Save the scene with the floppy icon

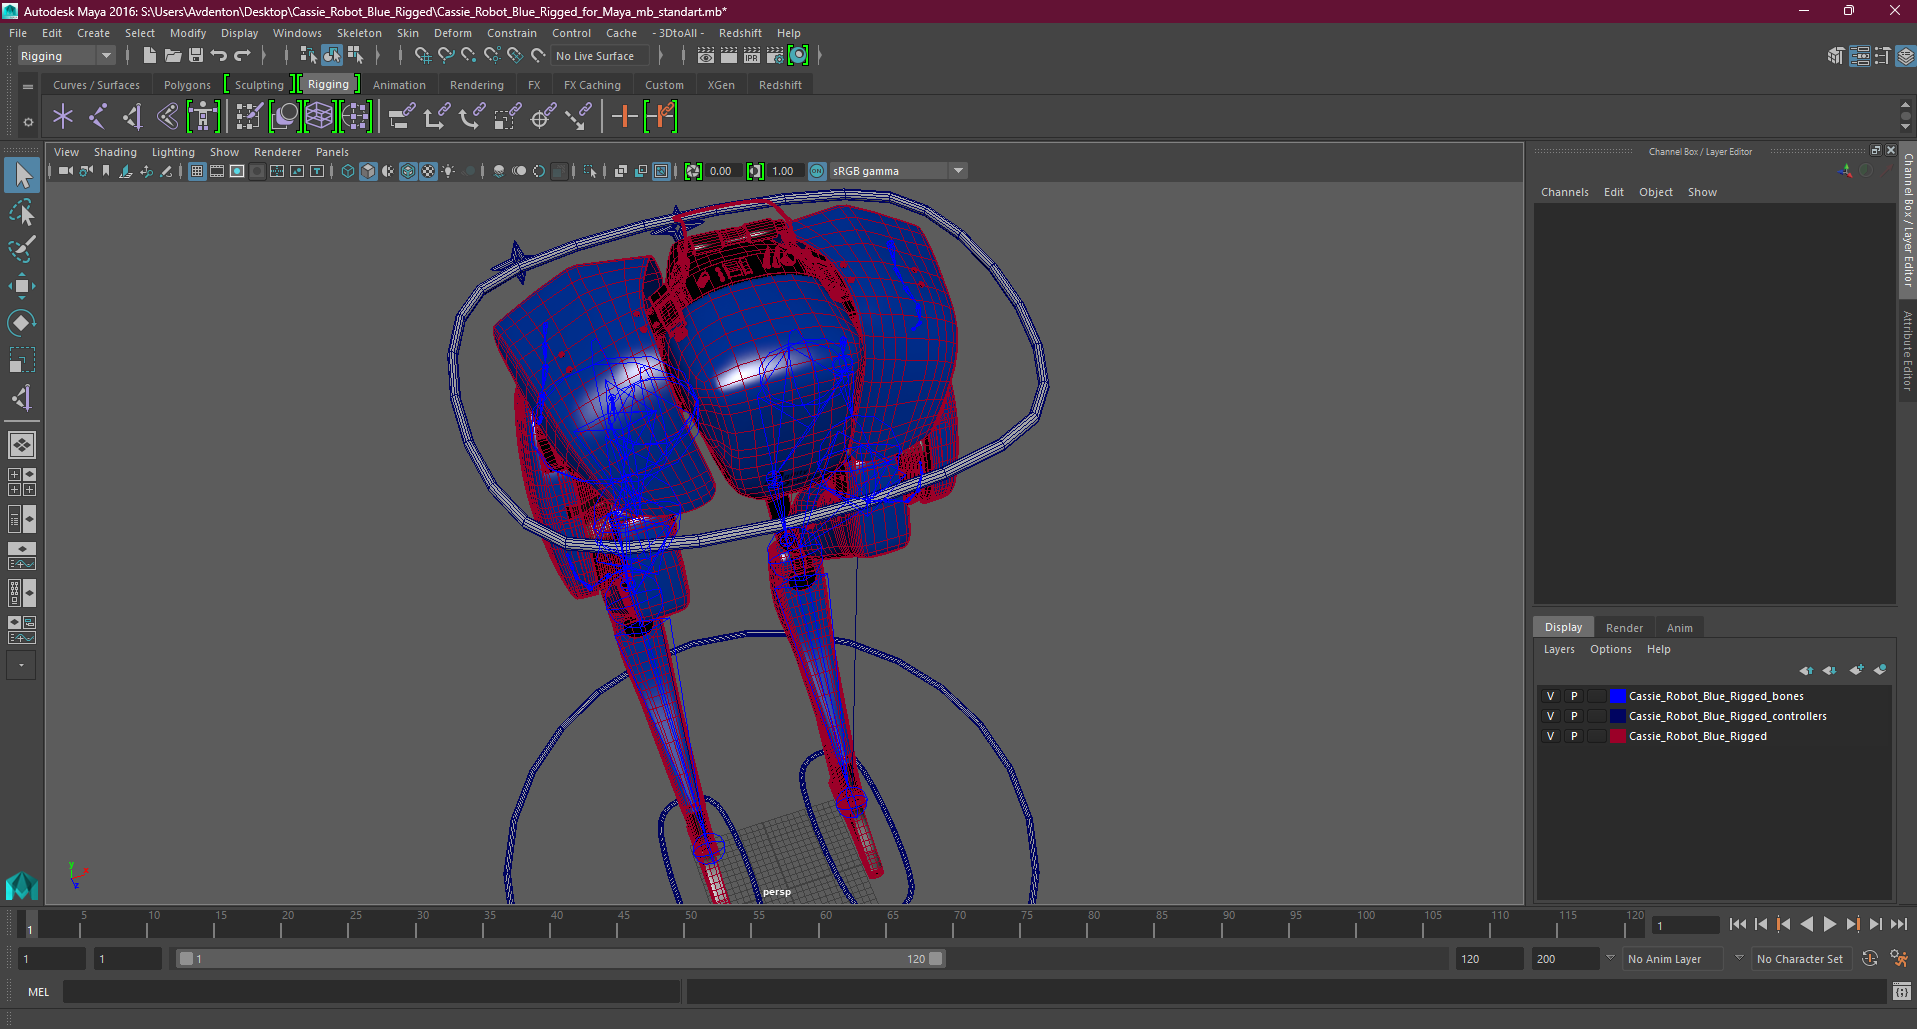196,56
